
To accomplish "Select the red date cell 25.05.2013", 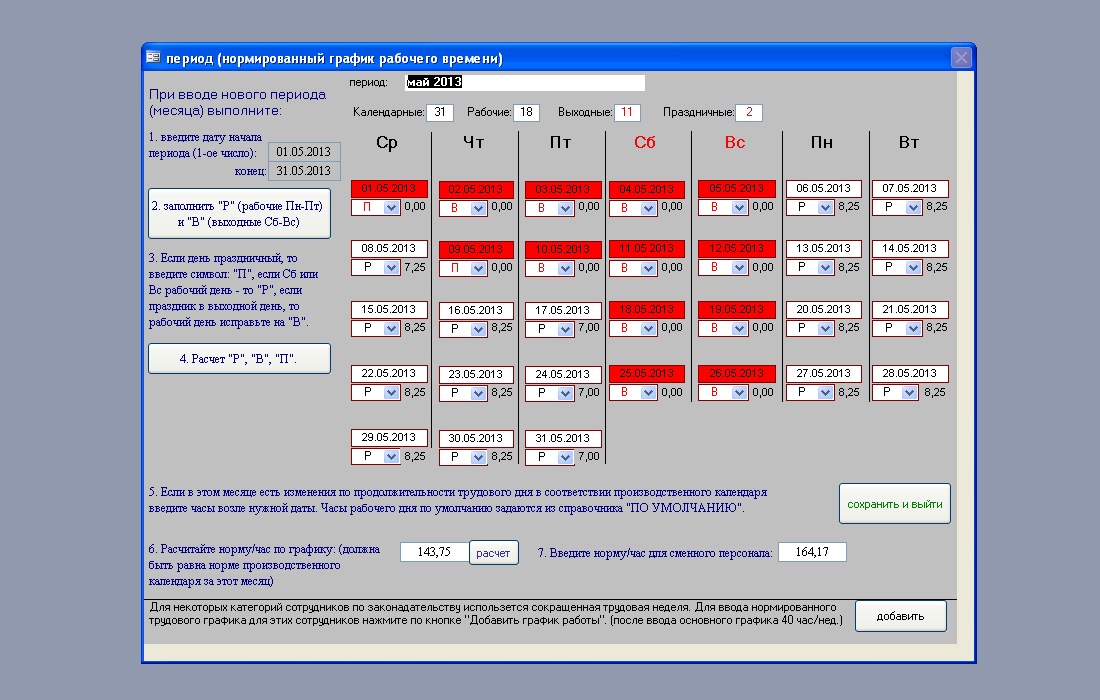I will coord(647,374).
